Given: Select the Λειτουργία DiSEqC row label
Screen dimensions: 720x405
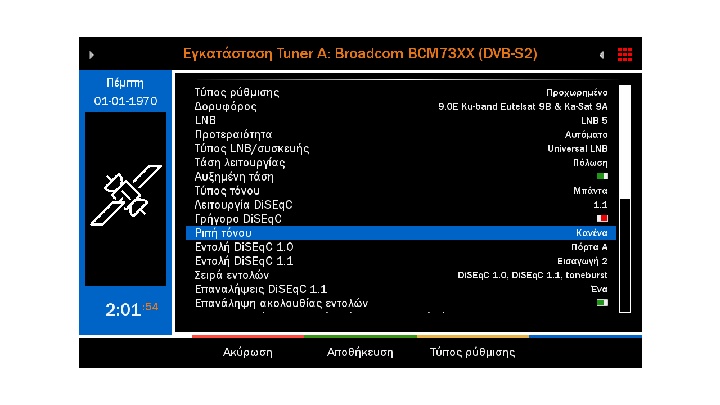Looking at the screenshot, I should 244,205.
